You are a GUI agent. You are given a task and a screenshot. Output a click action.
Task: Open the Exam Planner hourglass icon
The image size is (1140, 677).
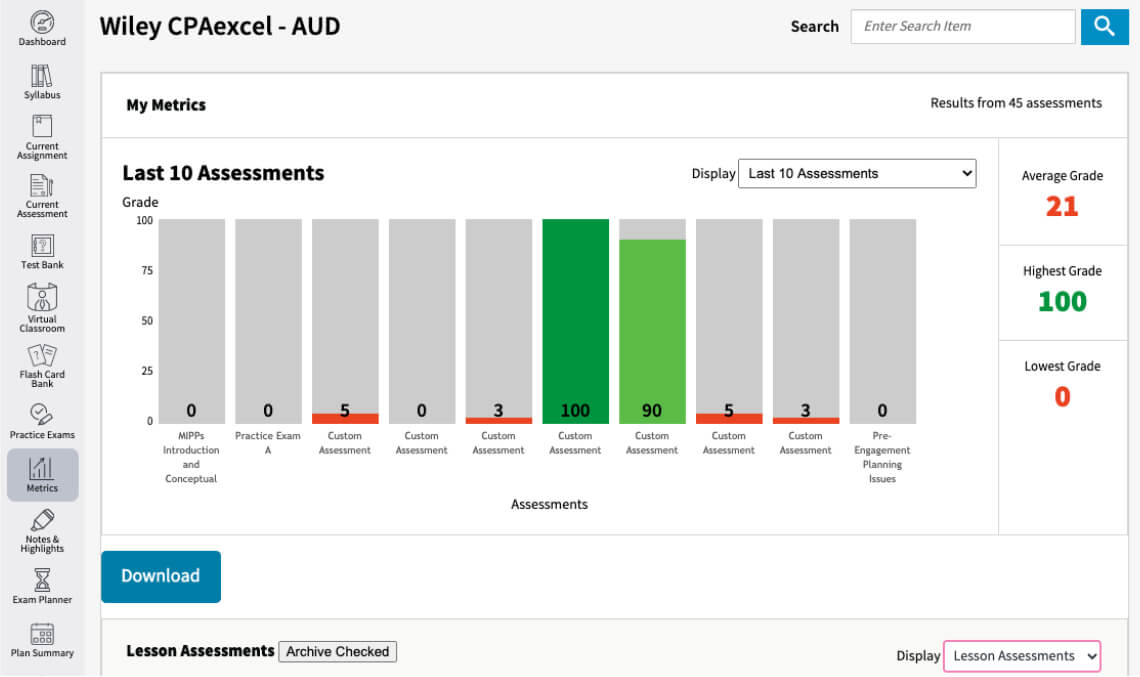tap(42, 580)
